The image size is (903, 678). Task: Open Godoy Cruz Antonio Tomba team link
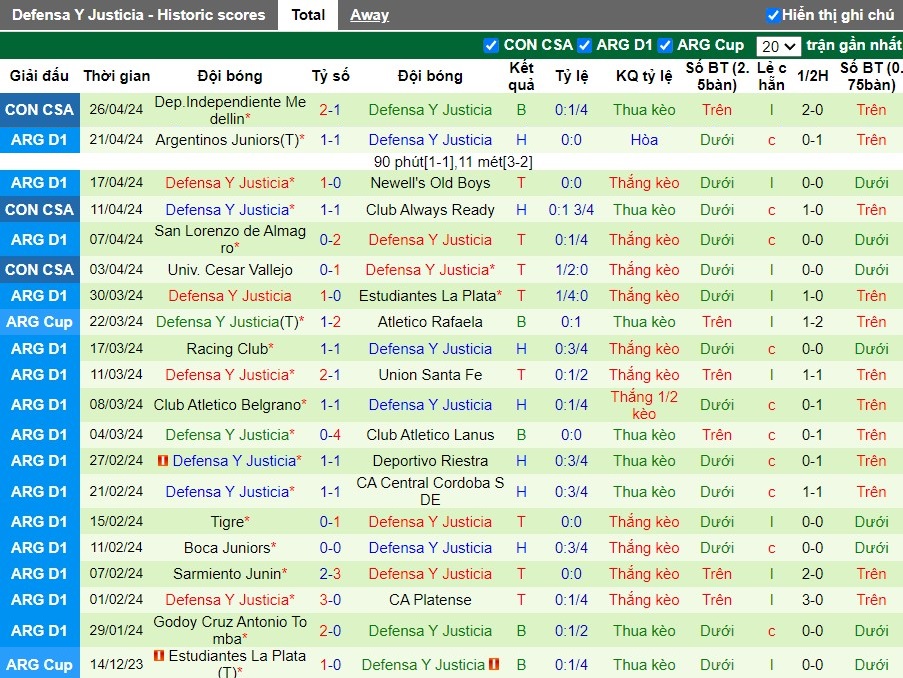pyautogui.click(x=230, y=631)
